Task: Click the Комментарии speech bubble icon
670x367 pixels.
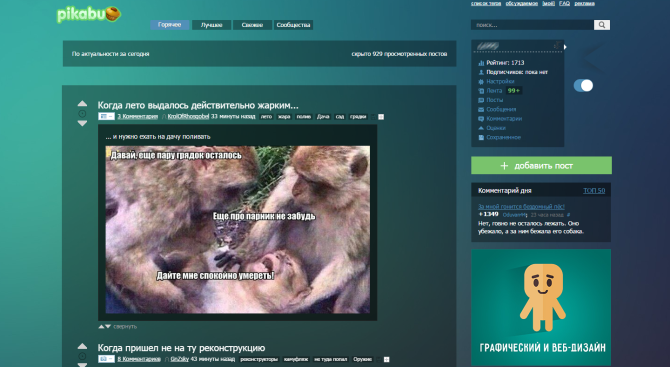Action: [x=481, y=119]
